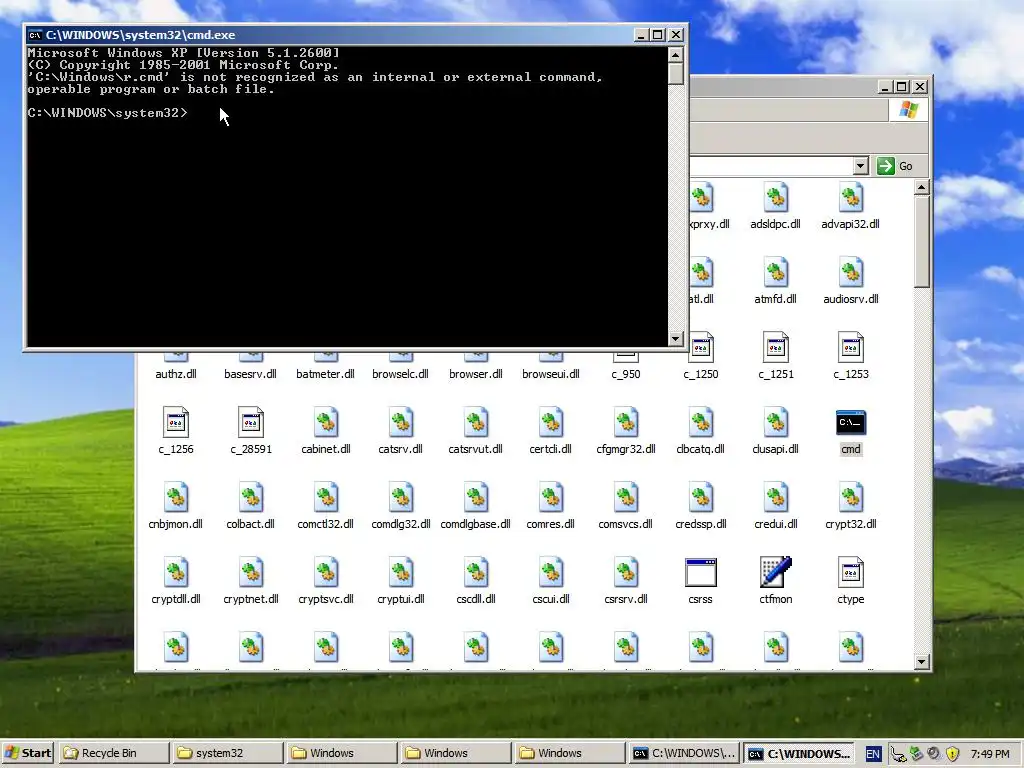The image size is (1024, 768).
Task: Select the cryptui.dll file icon
Action: 400,573
